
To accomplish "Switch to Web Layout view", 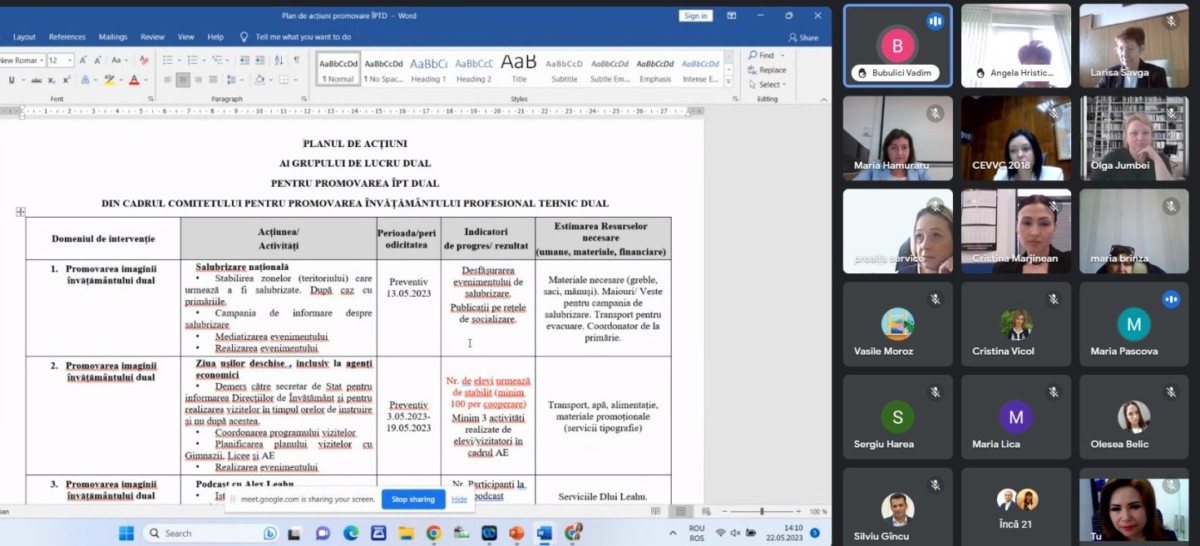I will tap(706, 511).
